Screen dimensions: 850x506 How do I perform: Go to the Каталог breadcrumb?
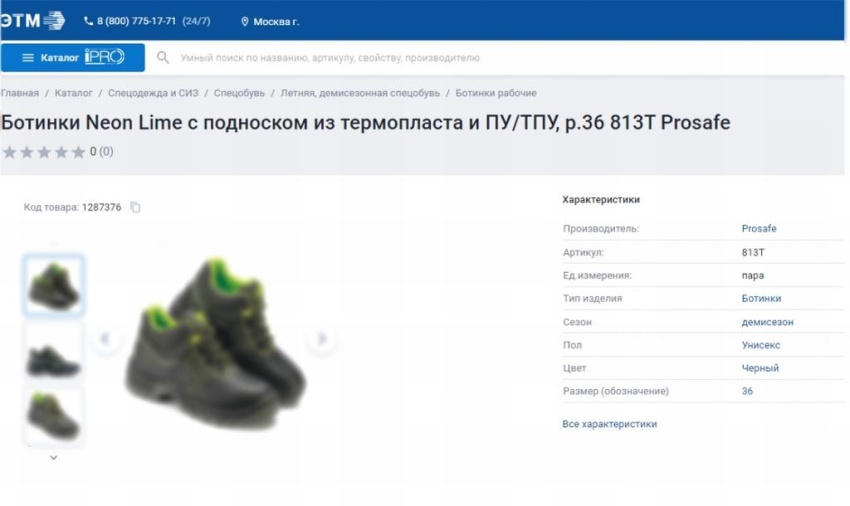(x=73, y=93)
